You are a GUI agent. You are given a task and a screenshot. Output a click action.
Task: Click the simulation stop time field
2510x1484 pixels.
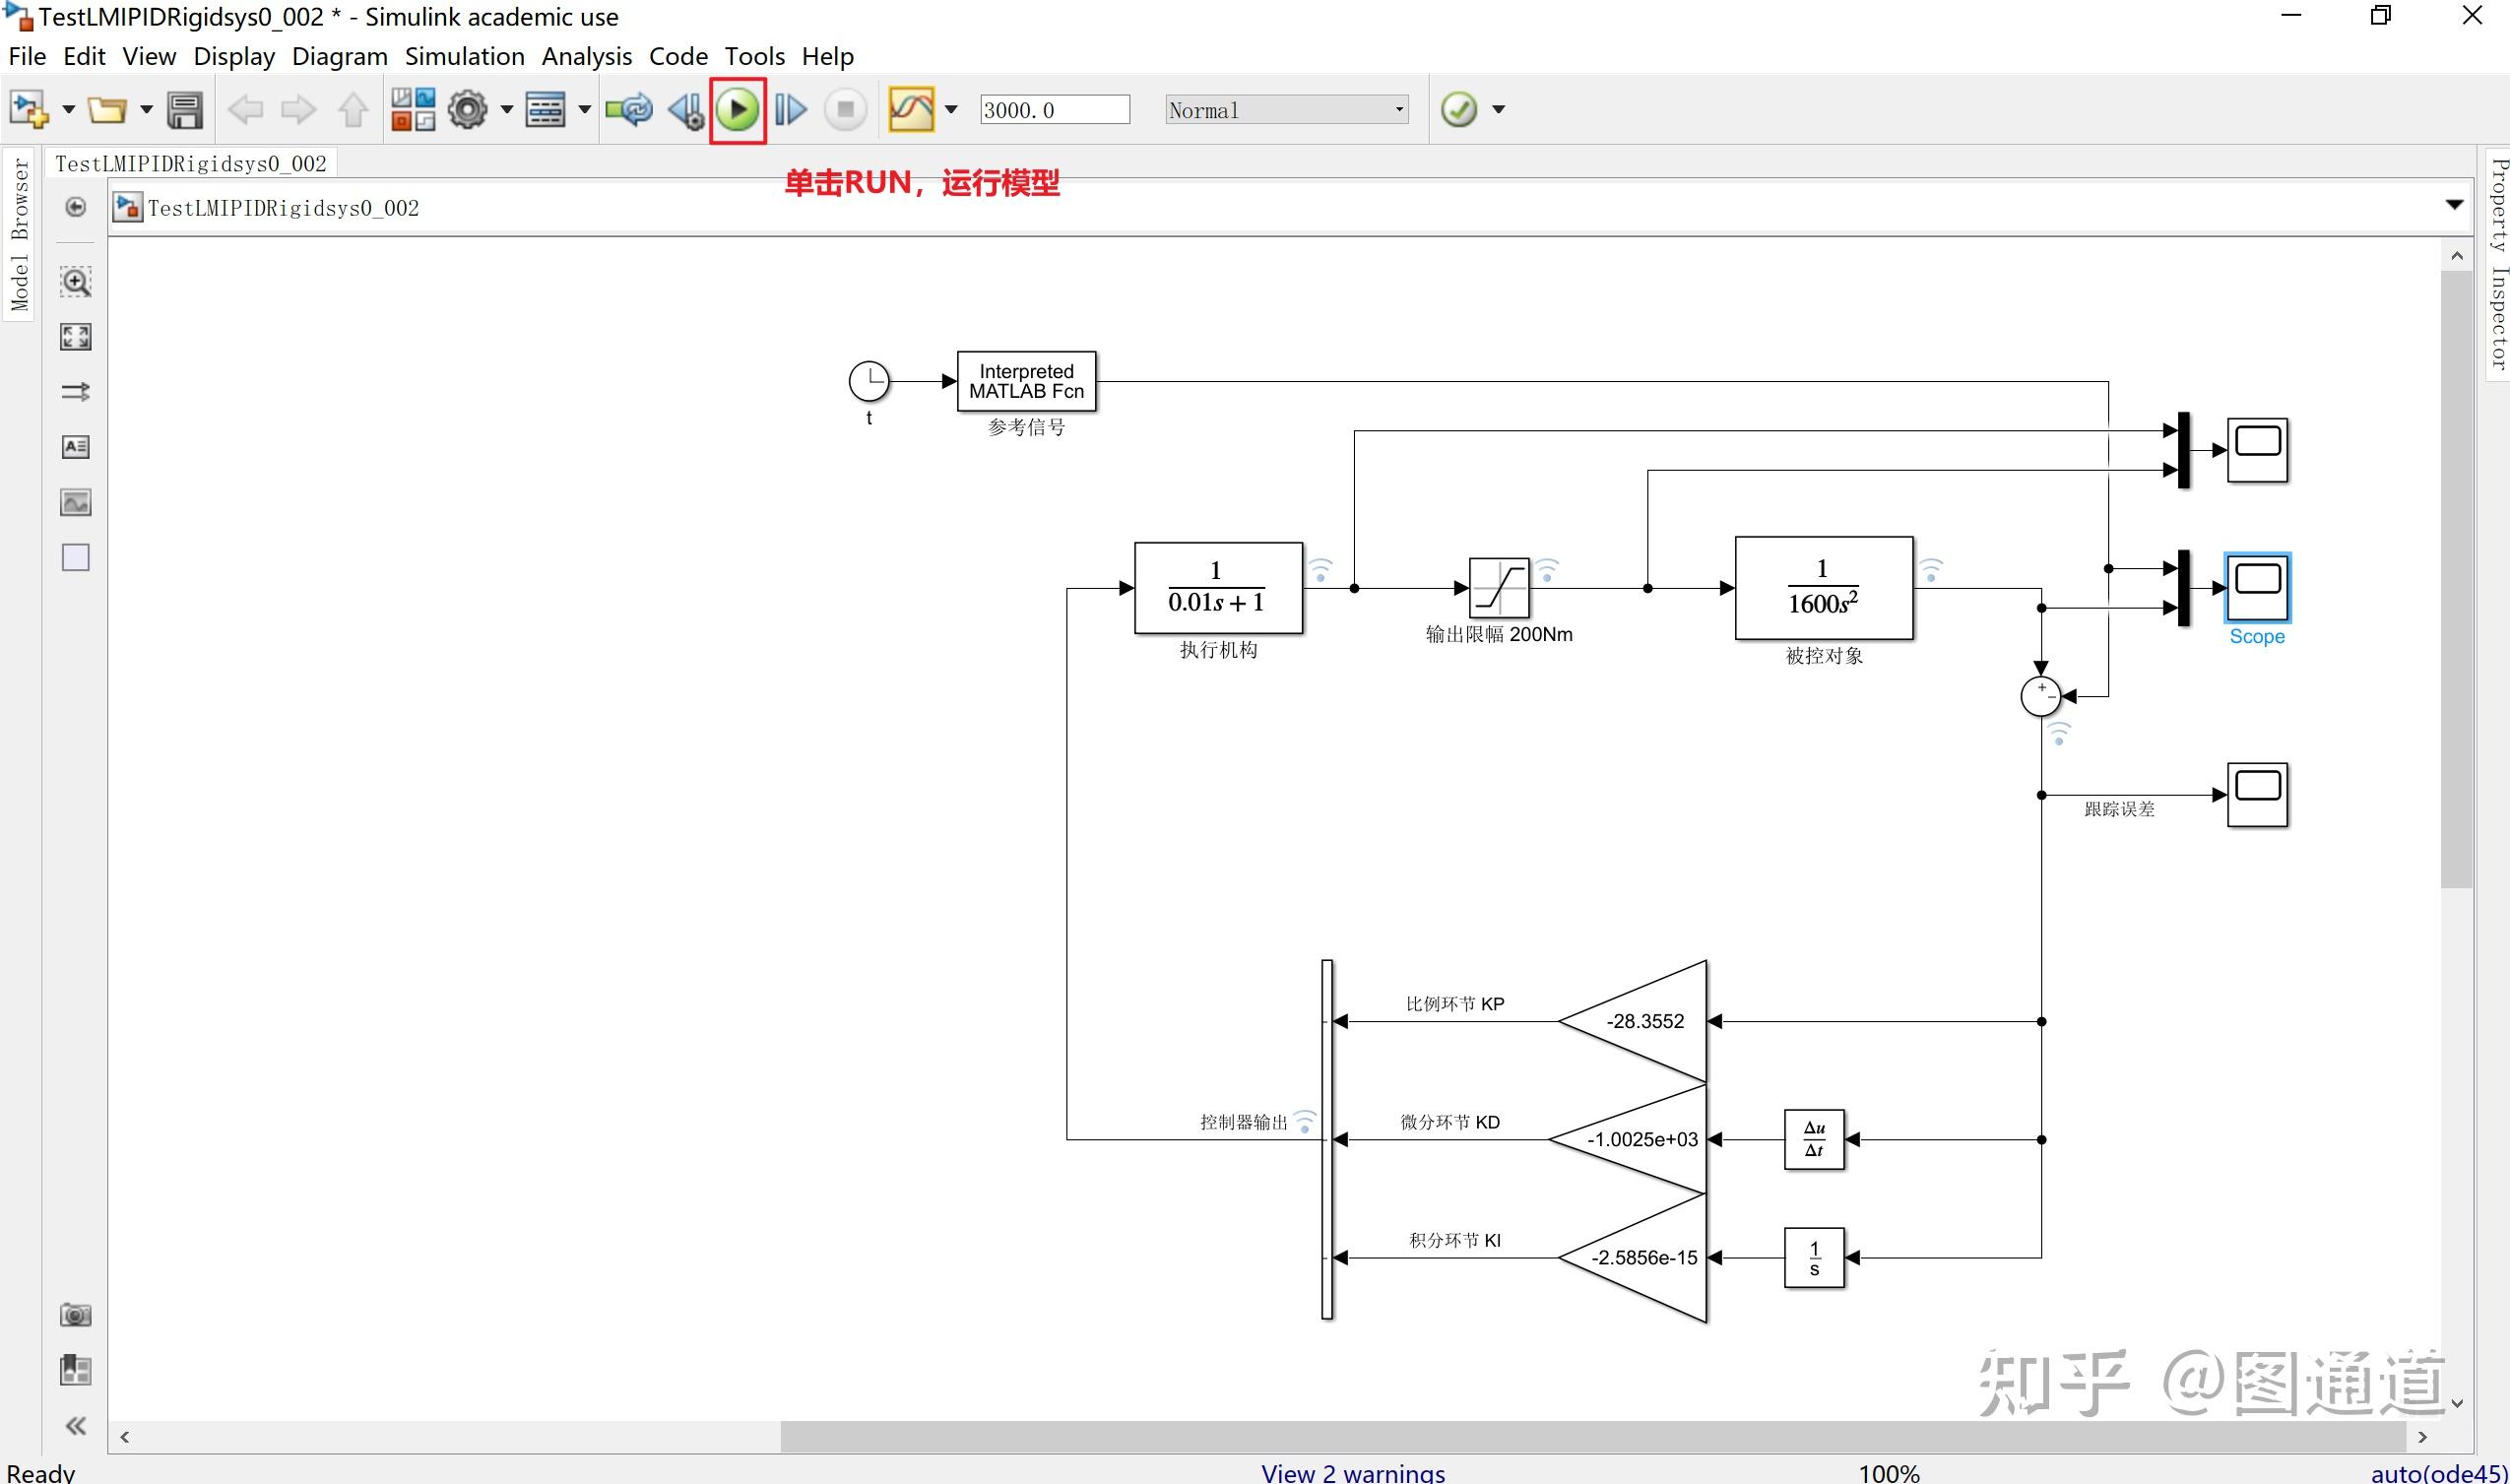click(1054, 110)
